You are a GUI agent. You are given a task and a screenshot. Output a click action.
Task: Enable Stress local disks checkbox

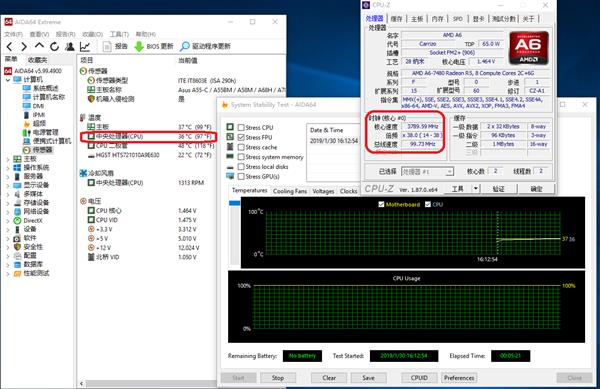[241, 167]
